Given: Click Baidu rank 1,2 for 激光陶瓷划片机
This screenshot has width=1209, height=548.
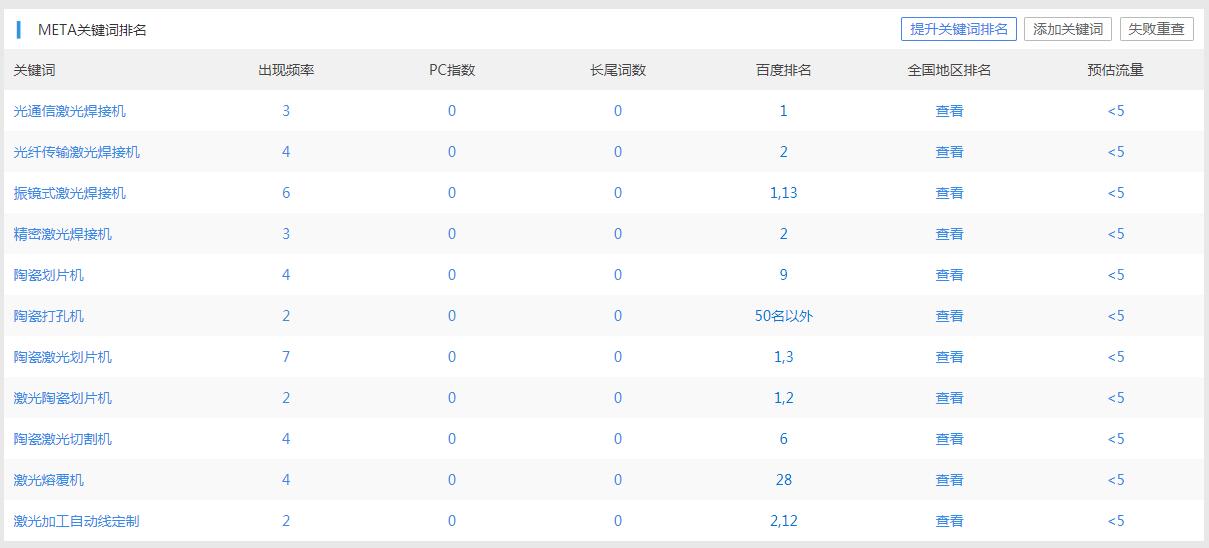Looking at the screenshot, I should click(x=783, y=398).
